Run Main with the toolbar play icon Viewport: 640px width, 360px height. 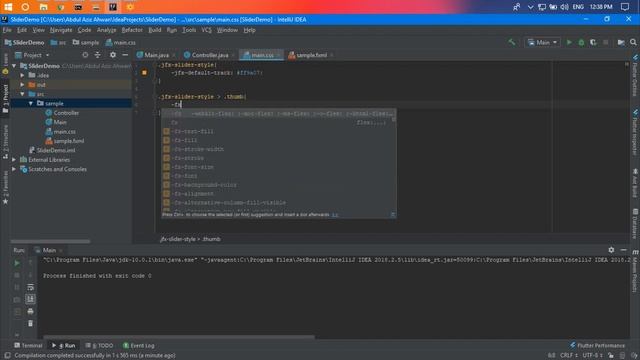click(569, 42)
